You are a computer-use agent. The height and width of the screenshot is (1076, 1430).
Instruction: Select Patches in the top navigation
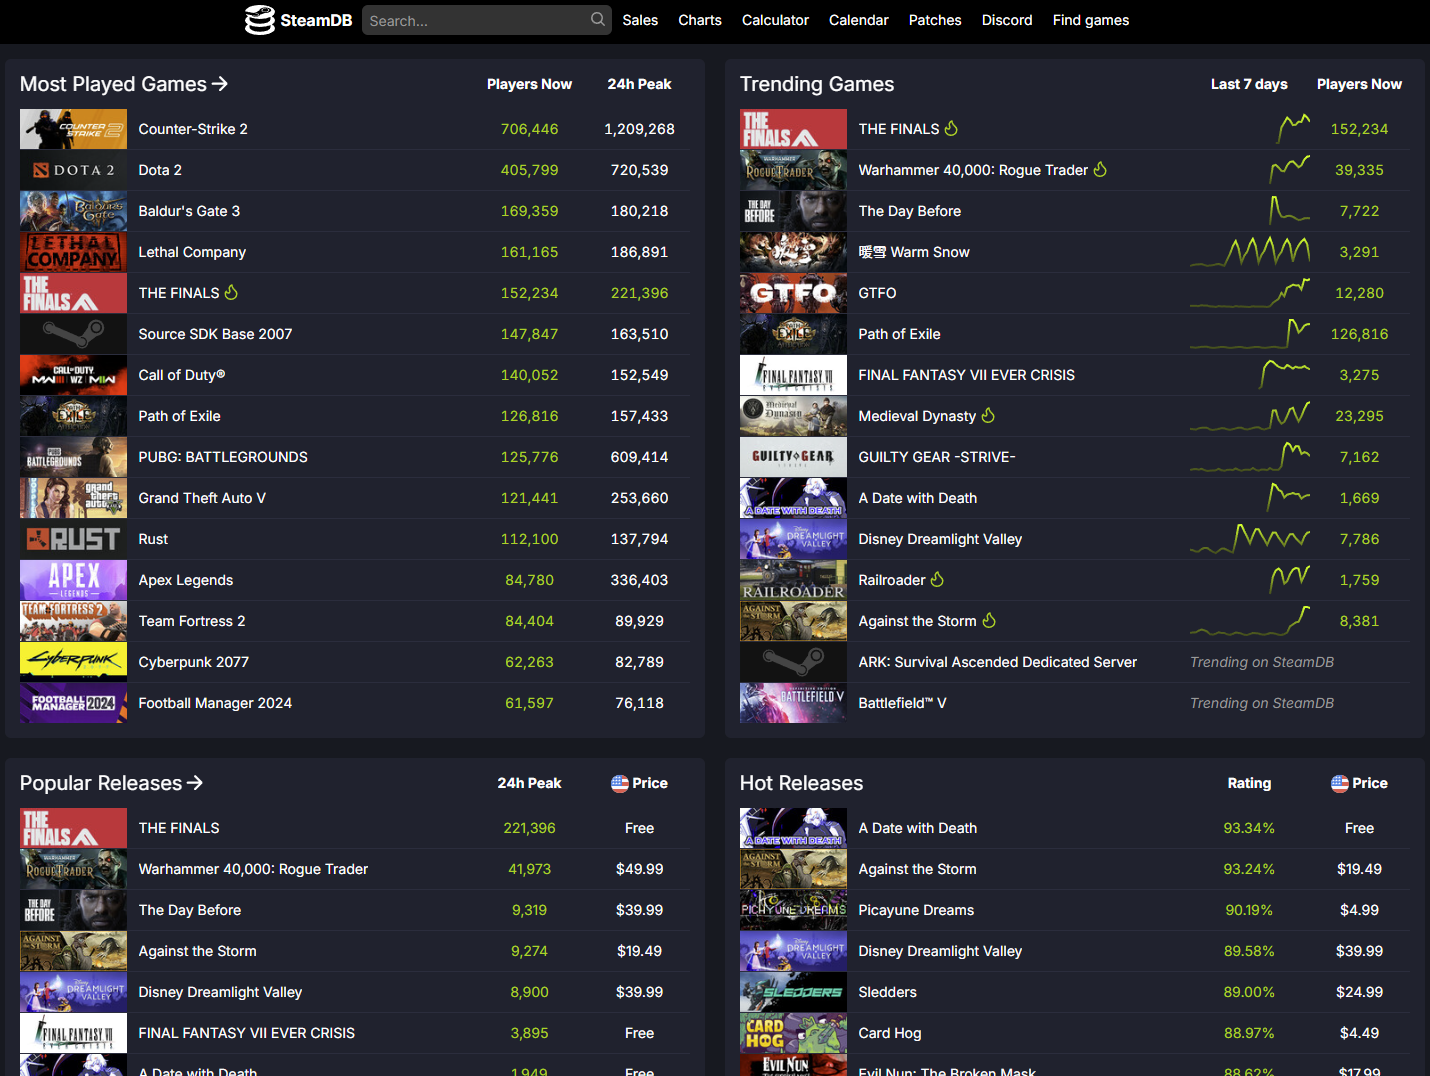pos(935,20)
